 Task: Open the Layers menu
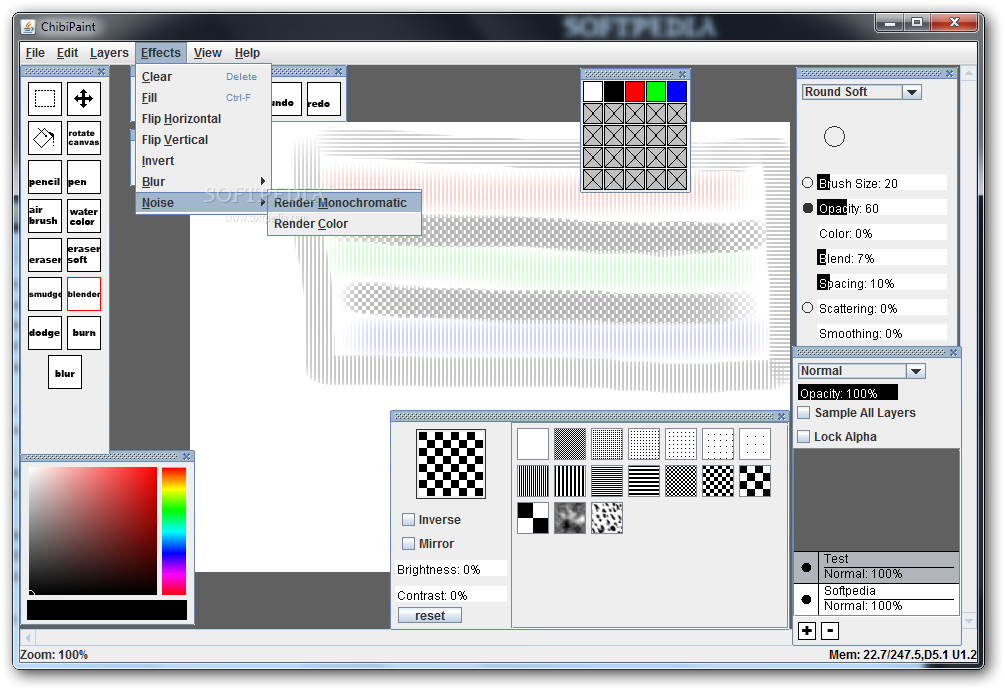(x=109, y=53)
